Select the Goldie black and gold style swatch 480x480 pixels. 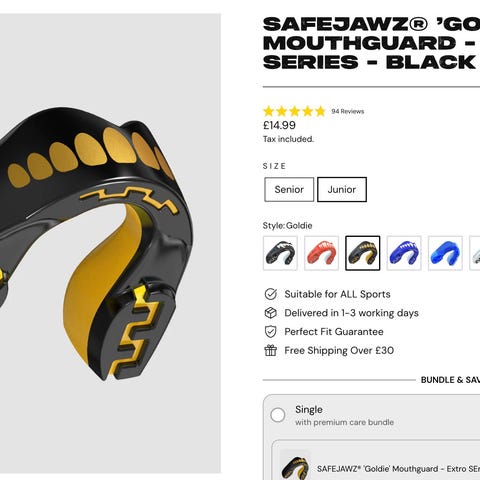click(363, 253)
